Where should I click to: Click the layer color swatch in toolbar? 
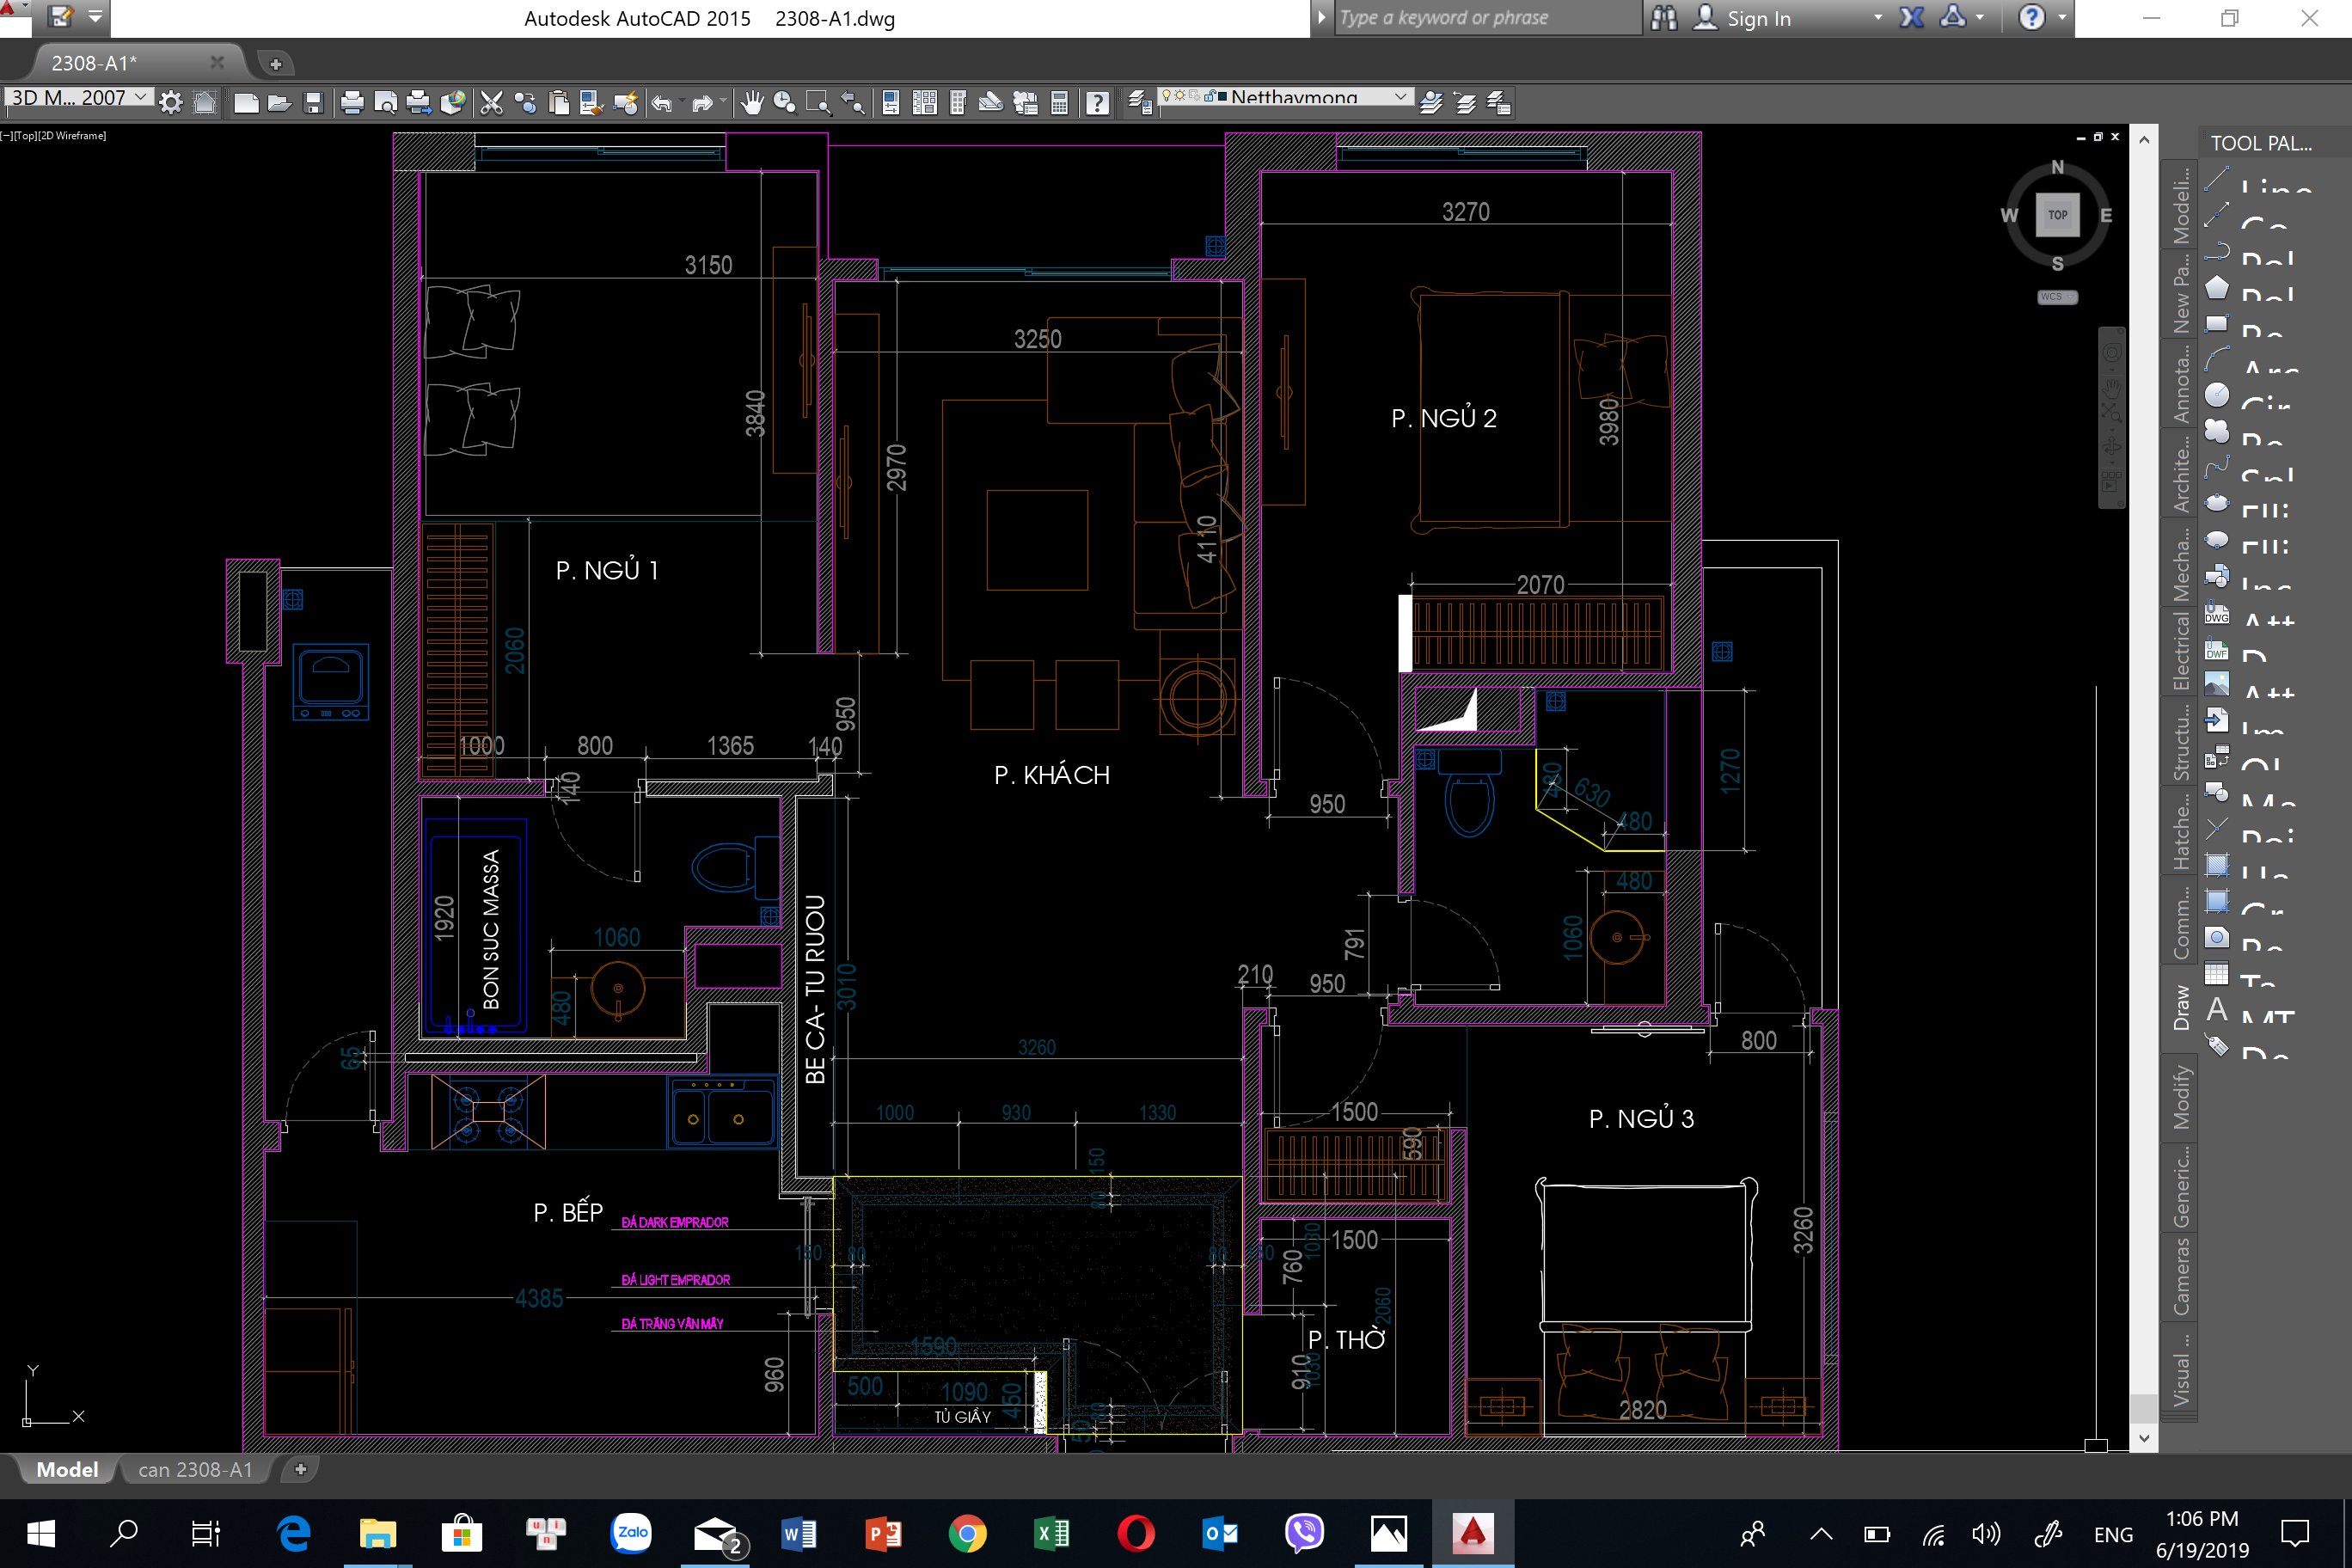1222,96
